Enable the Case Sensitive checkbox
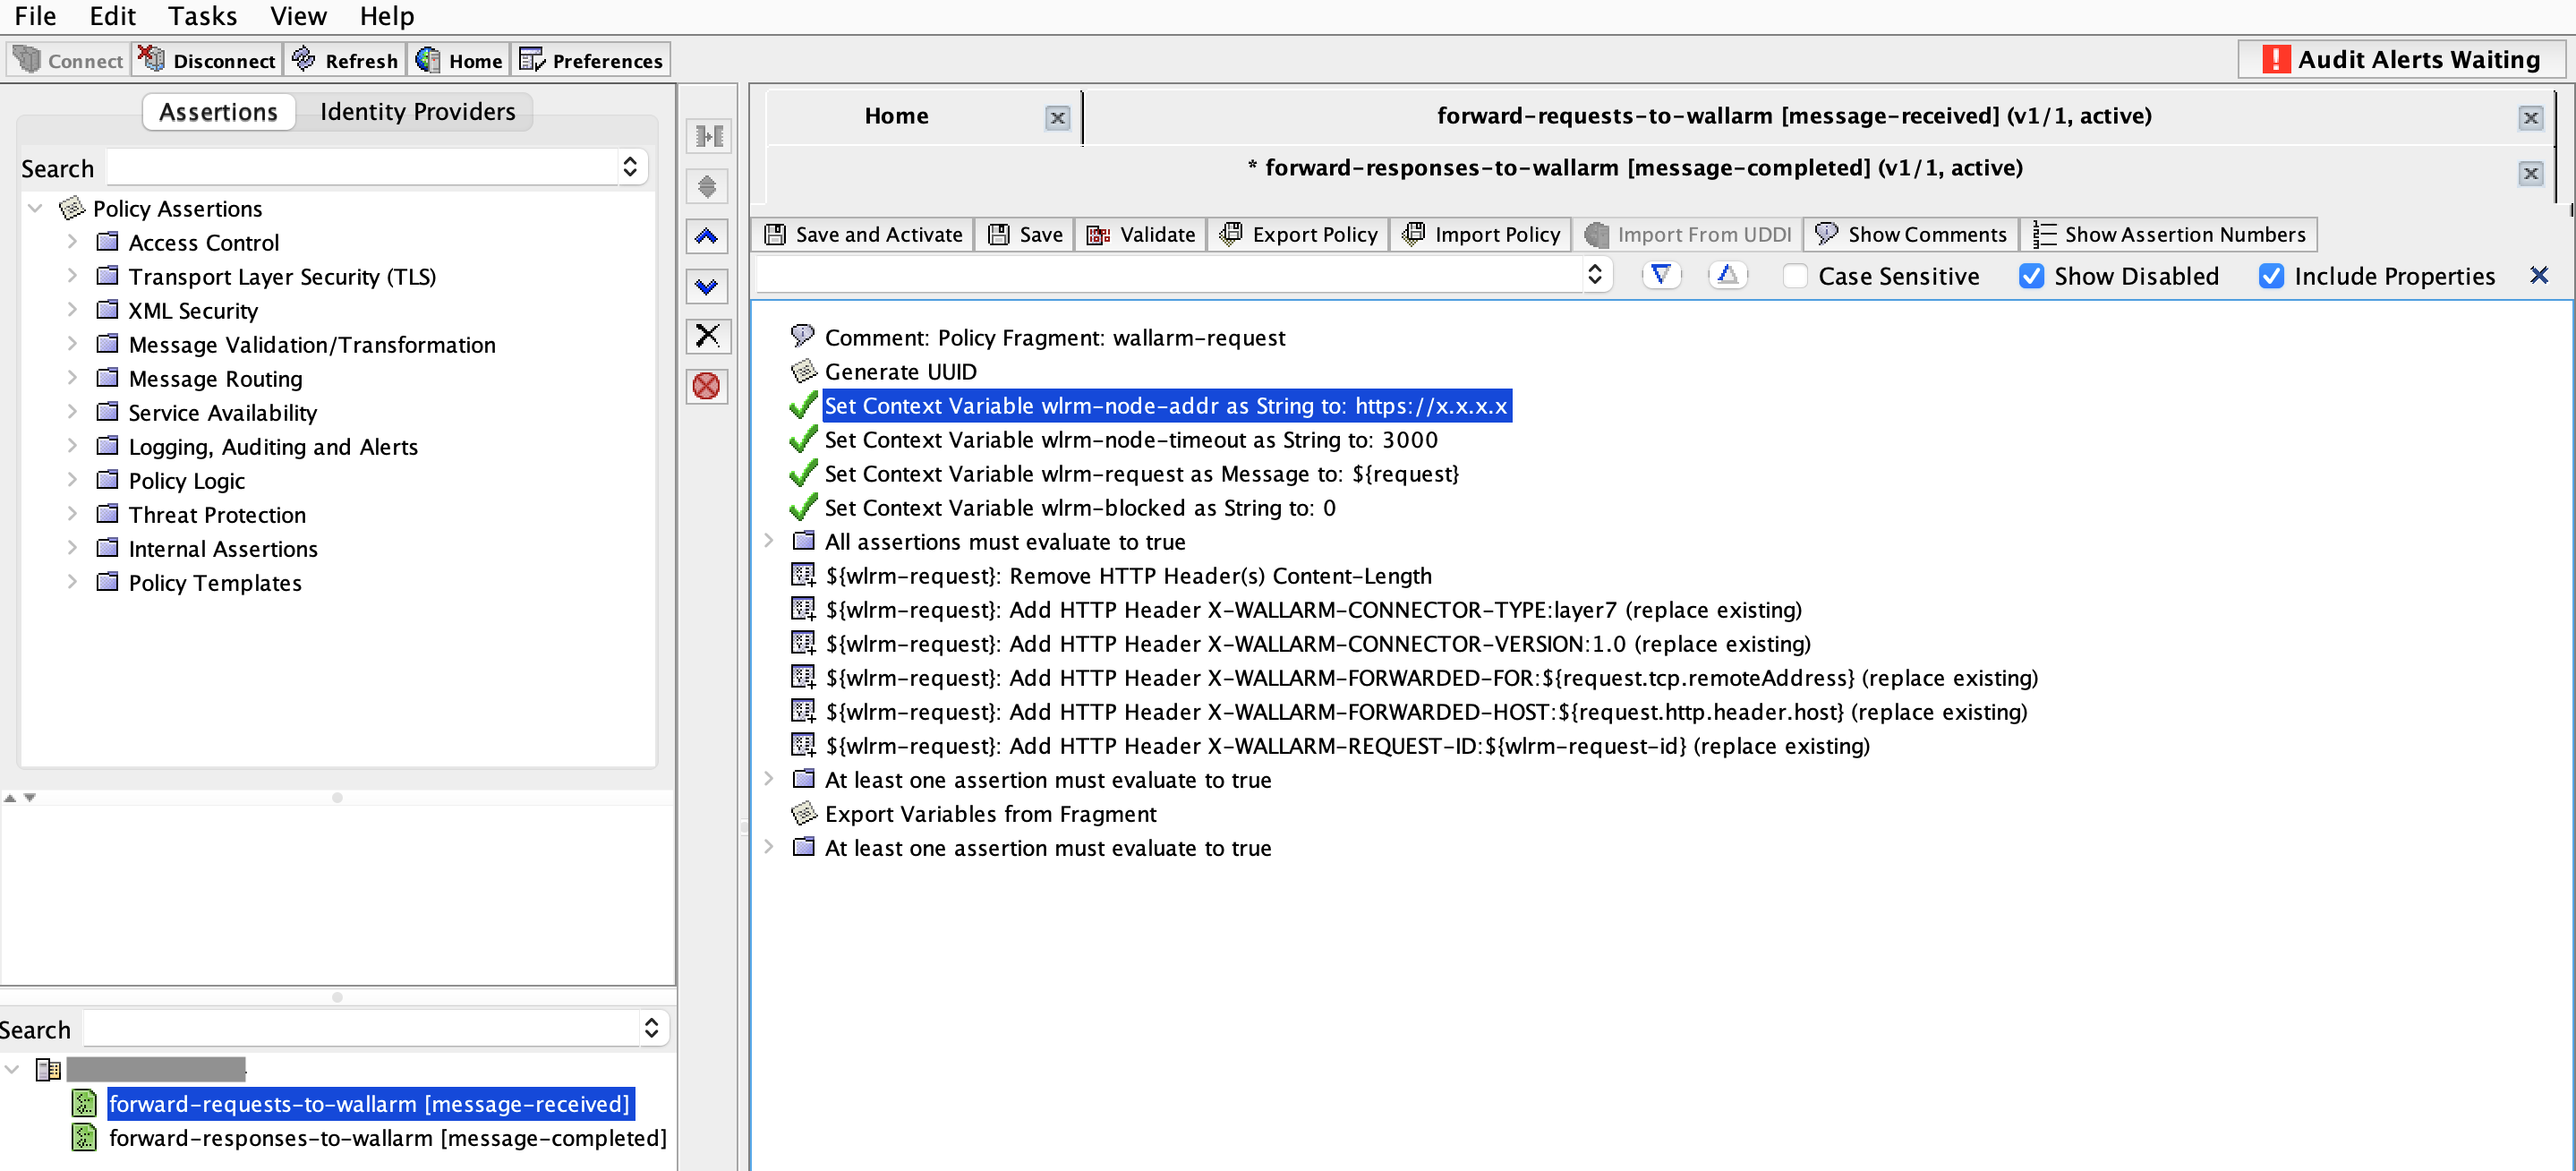Viewport: 2576px width, 1171px height. pos(1795,276)
